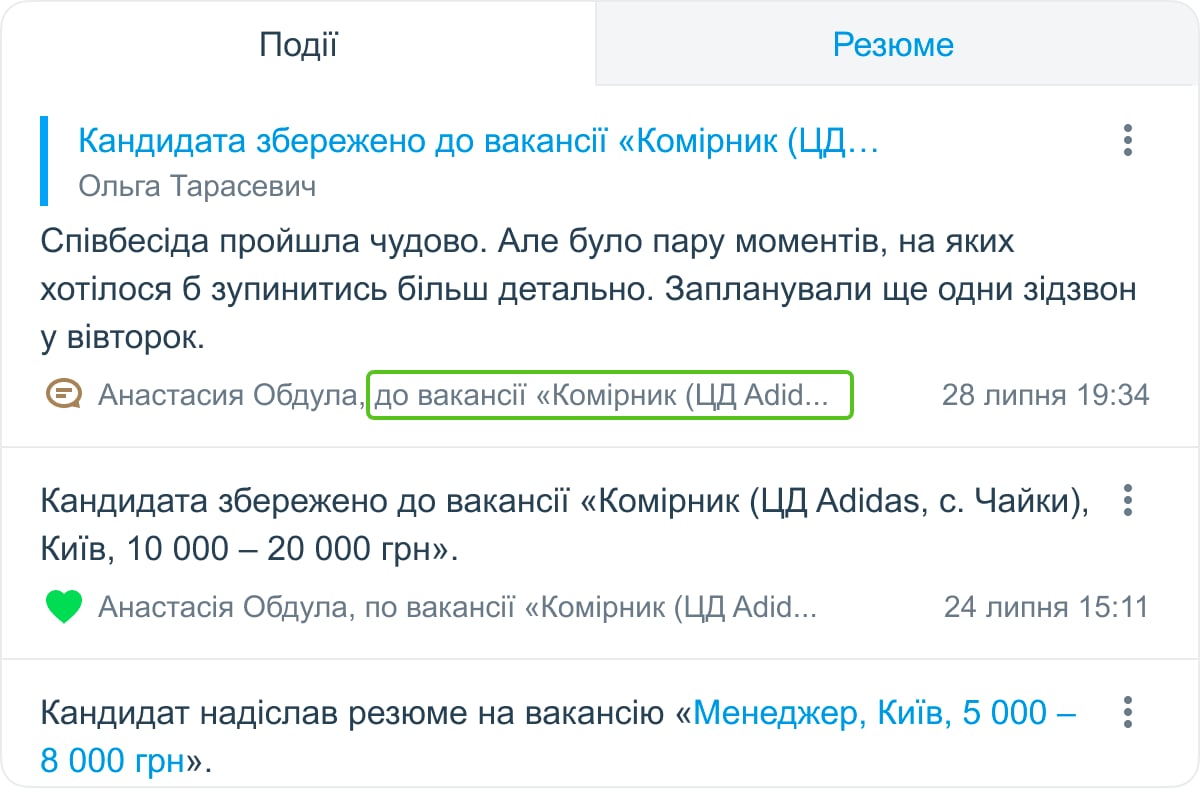Open the Події tab
This screenshot has height=788, width=1200.
pyautogui.click(x=298, y=45)
